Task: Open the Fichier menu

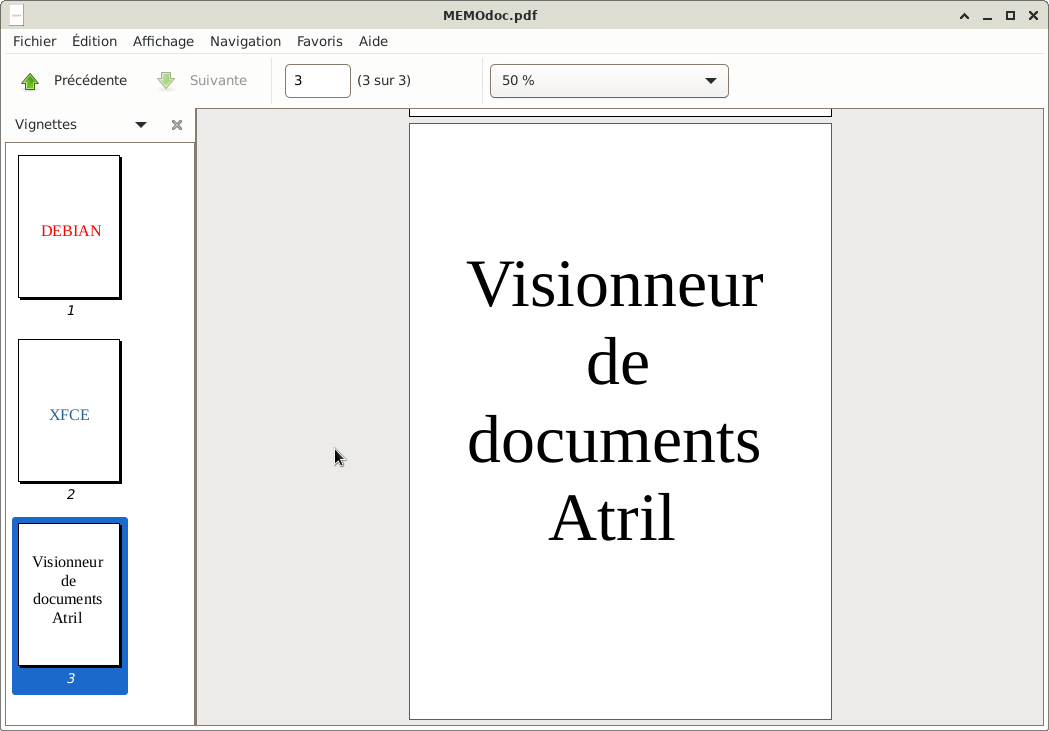Action: [35, 41]
